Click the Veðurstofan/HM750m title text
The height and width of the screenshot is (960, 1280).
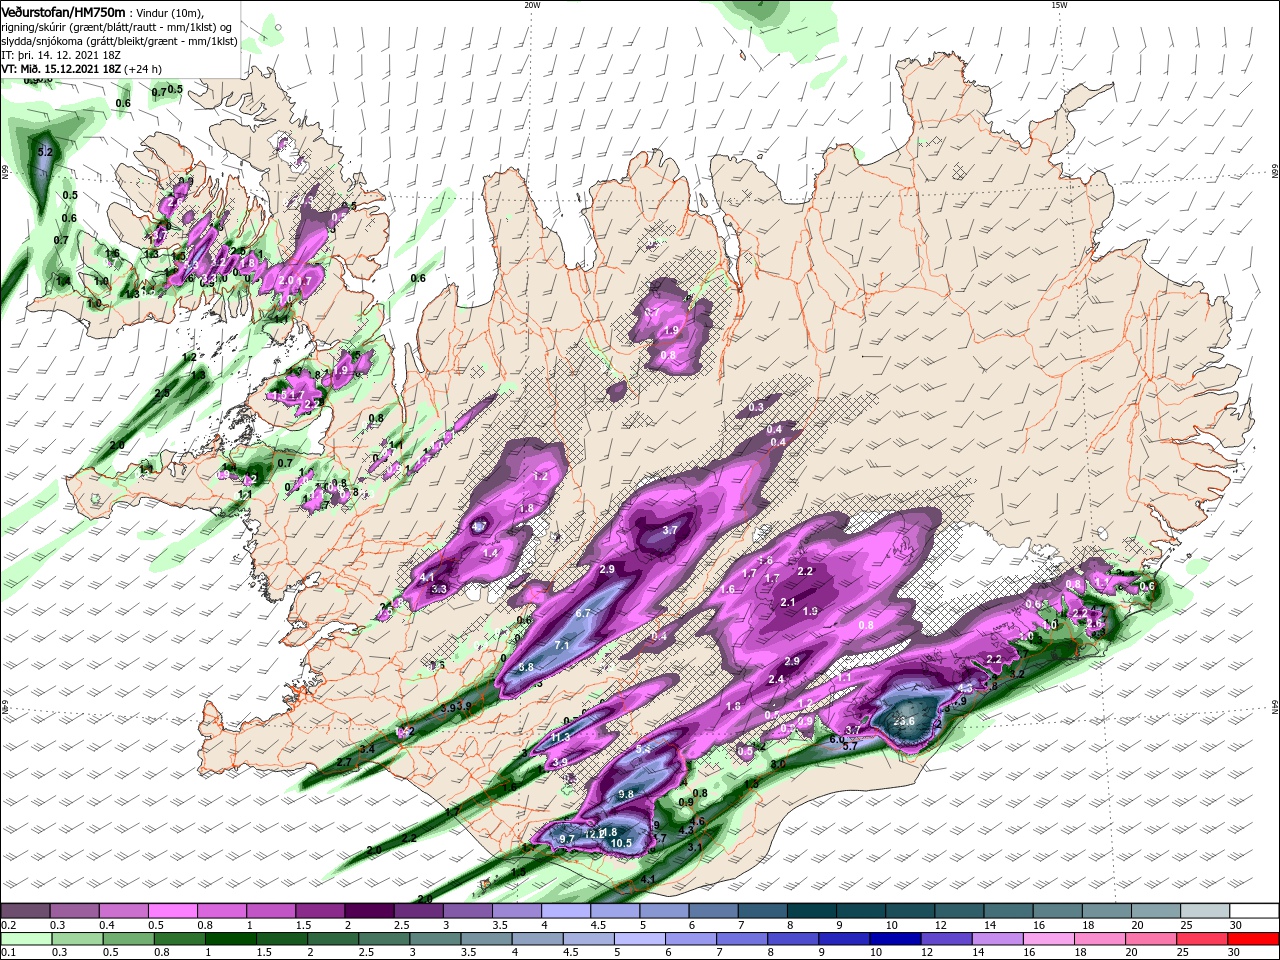click(x=64, y=12)
